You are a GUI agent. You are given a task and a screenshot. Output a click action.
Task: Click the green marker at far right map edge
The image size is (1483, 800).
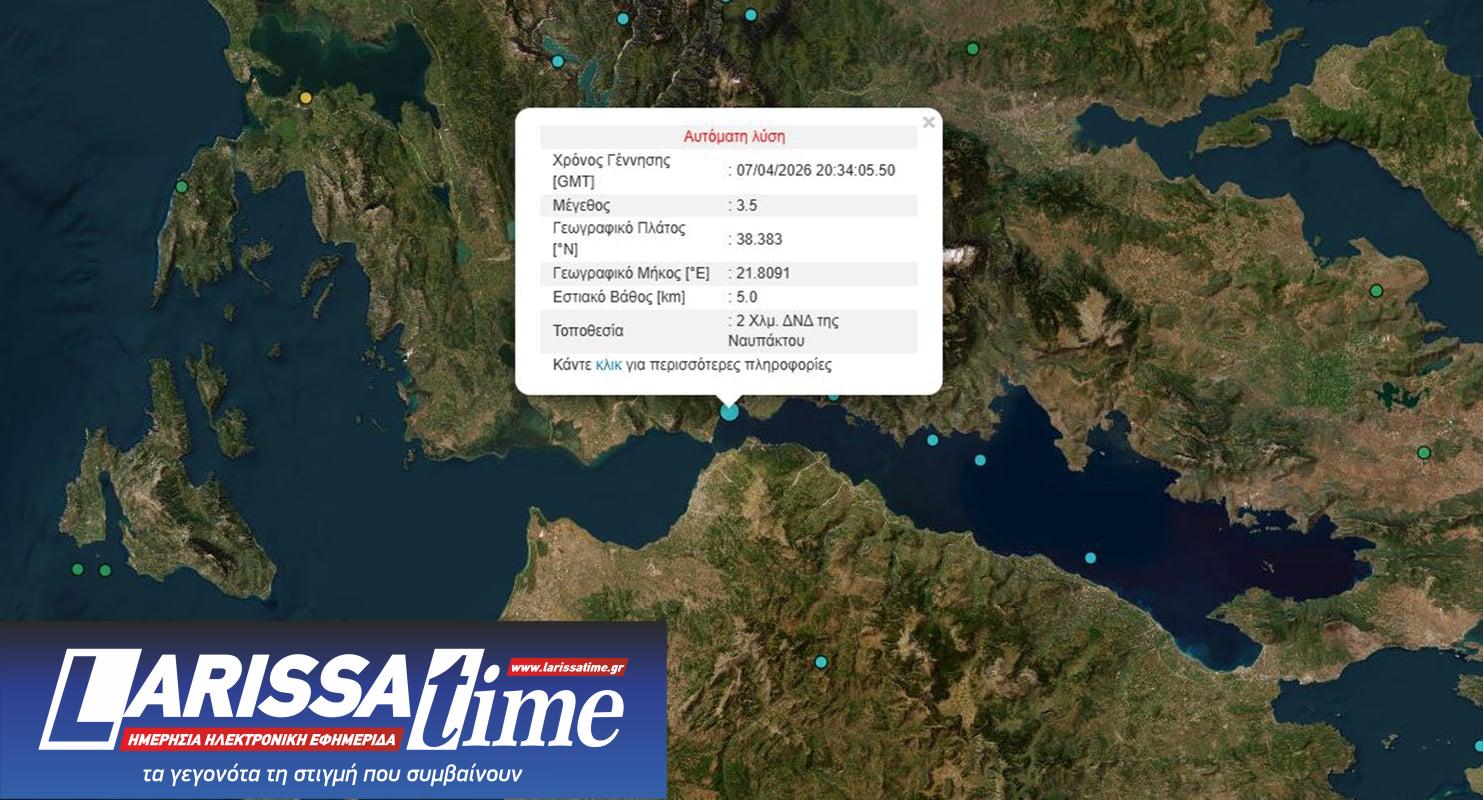pos(1424,453)
